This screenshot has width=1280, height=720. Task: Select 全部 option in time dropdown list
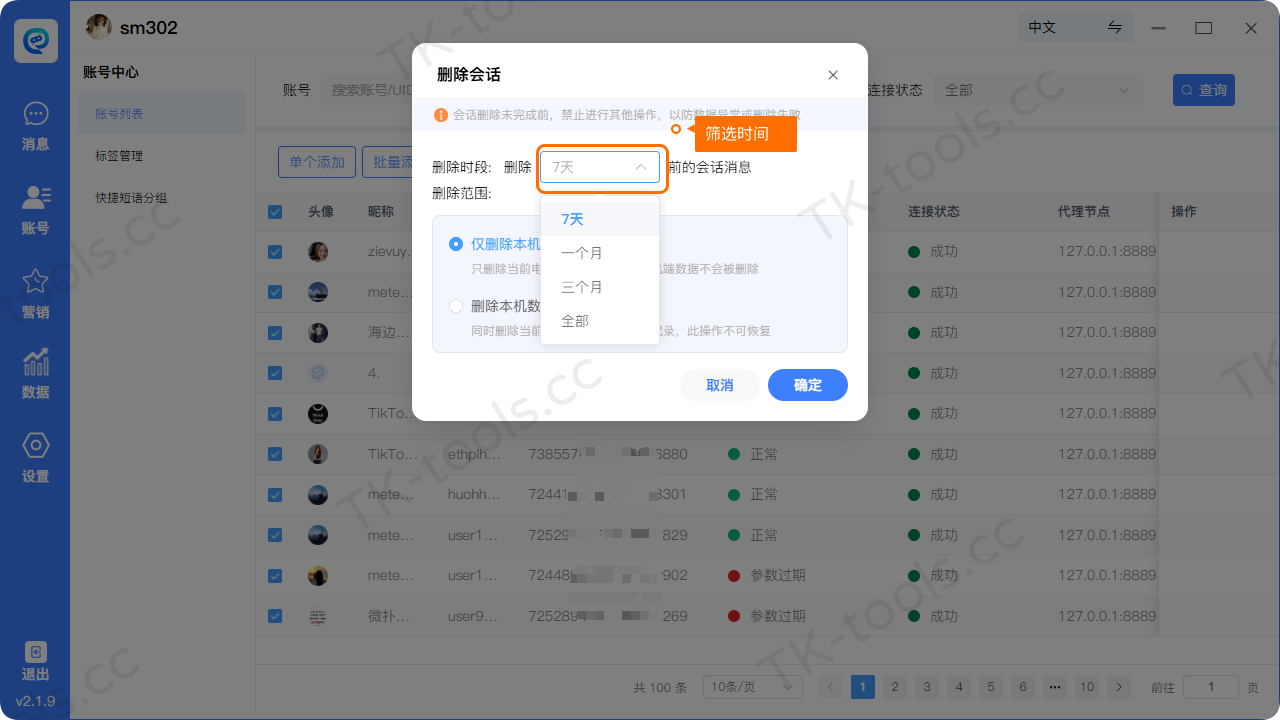[600, 321]
